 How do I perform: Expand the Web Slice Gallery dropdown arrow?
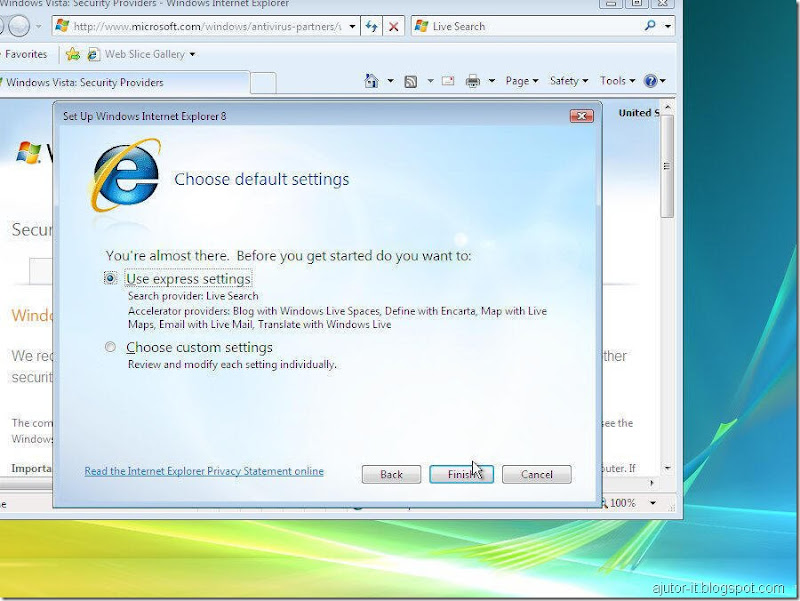[x=192, y=54]
